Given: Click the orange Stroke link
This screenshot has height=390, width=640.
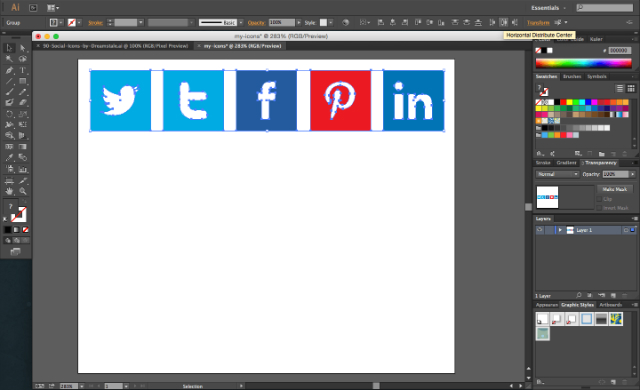Looking at the screenshot, I should (x=95, y=22).
